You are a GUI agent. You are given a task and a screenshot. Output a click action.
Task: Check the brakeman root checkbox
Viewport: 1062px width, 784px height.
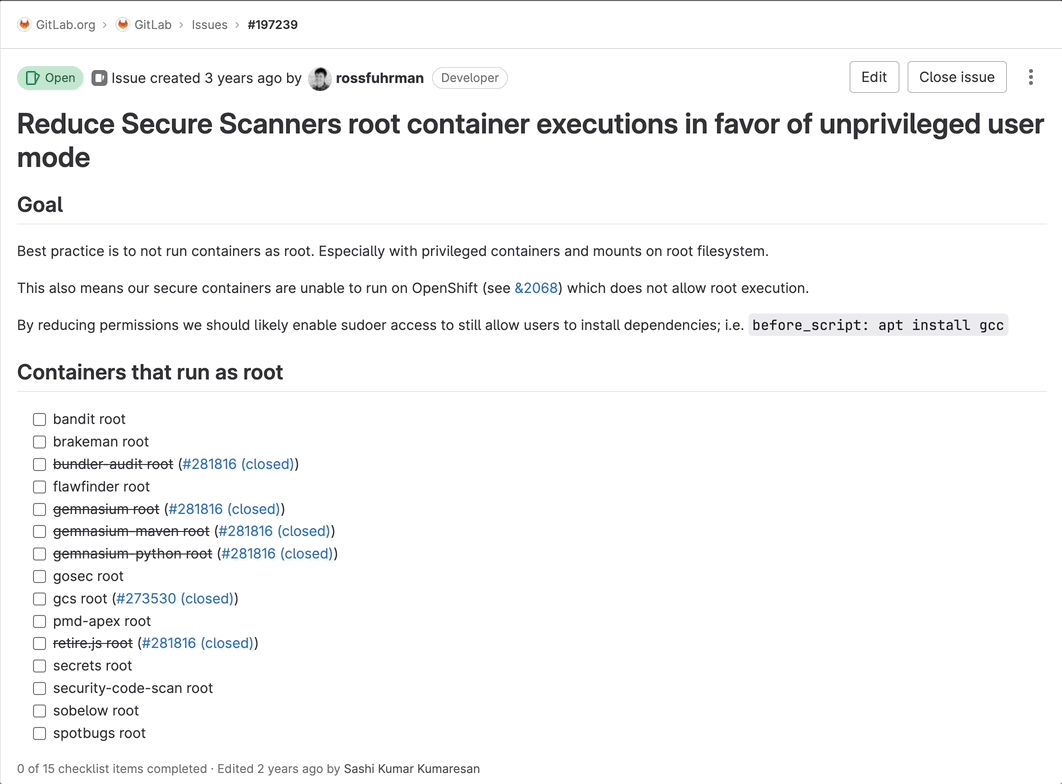39,442
